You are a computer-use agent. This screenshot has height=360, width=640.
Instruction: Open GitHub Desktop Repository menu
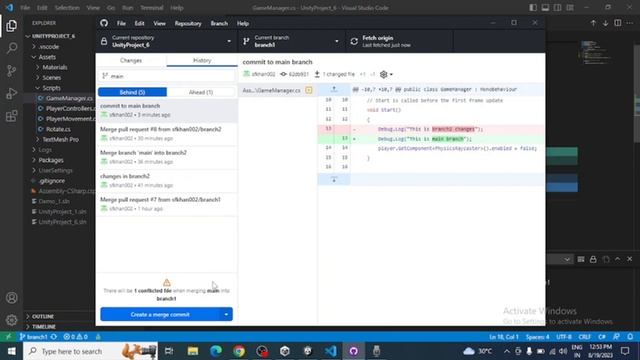(188, 23)
